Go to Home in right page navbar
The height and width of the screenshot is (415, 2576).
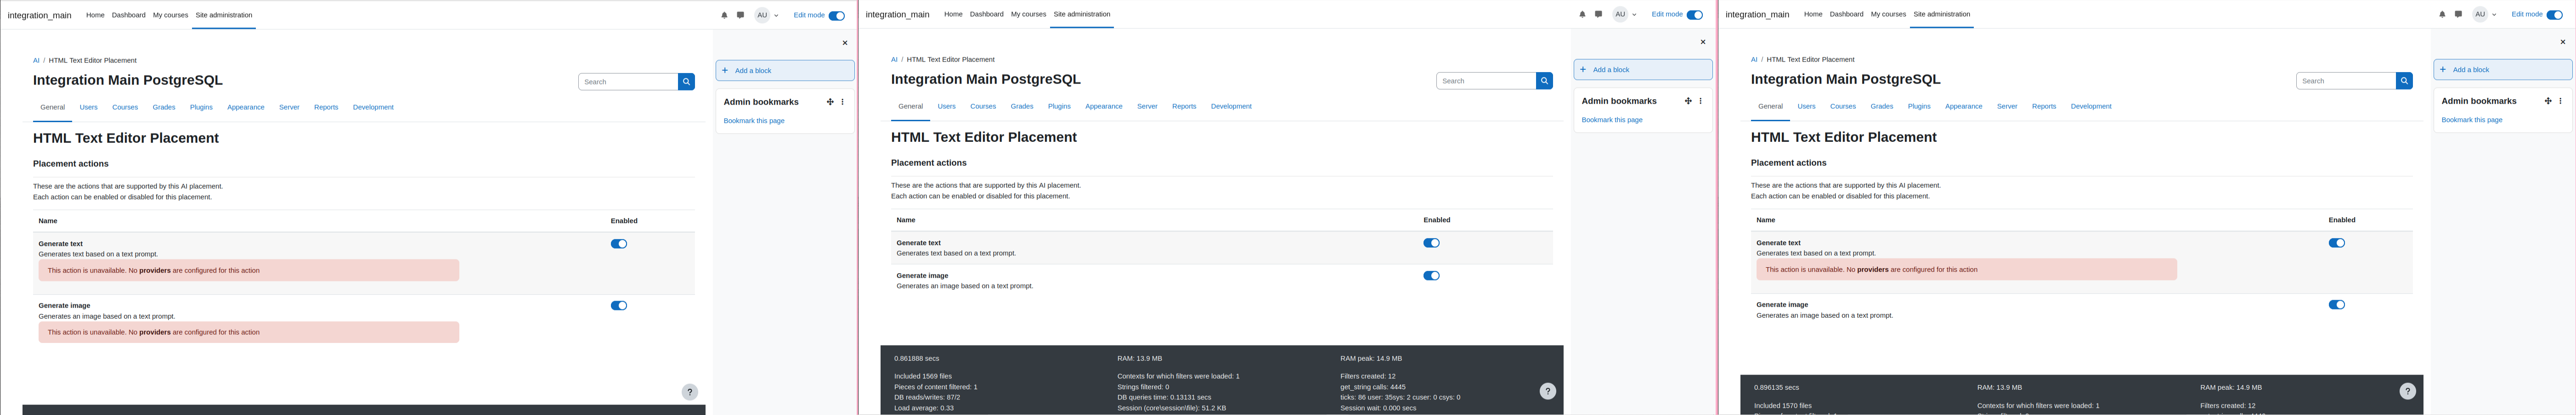[x=1813, y=14]
